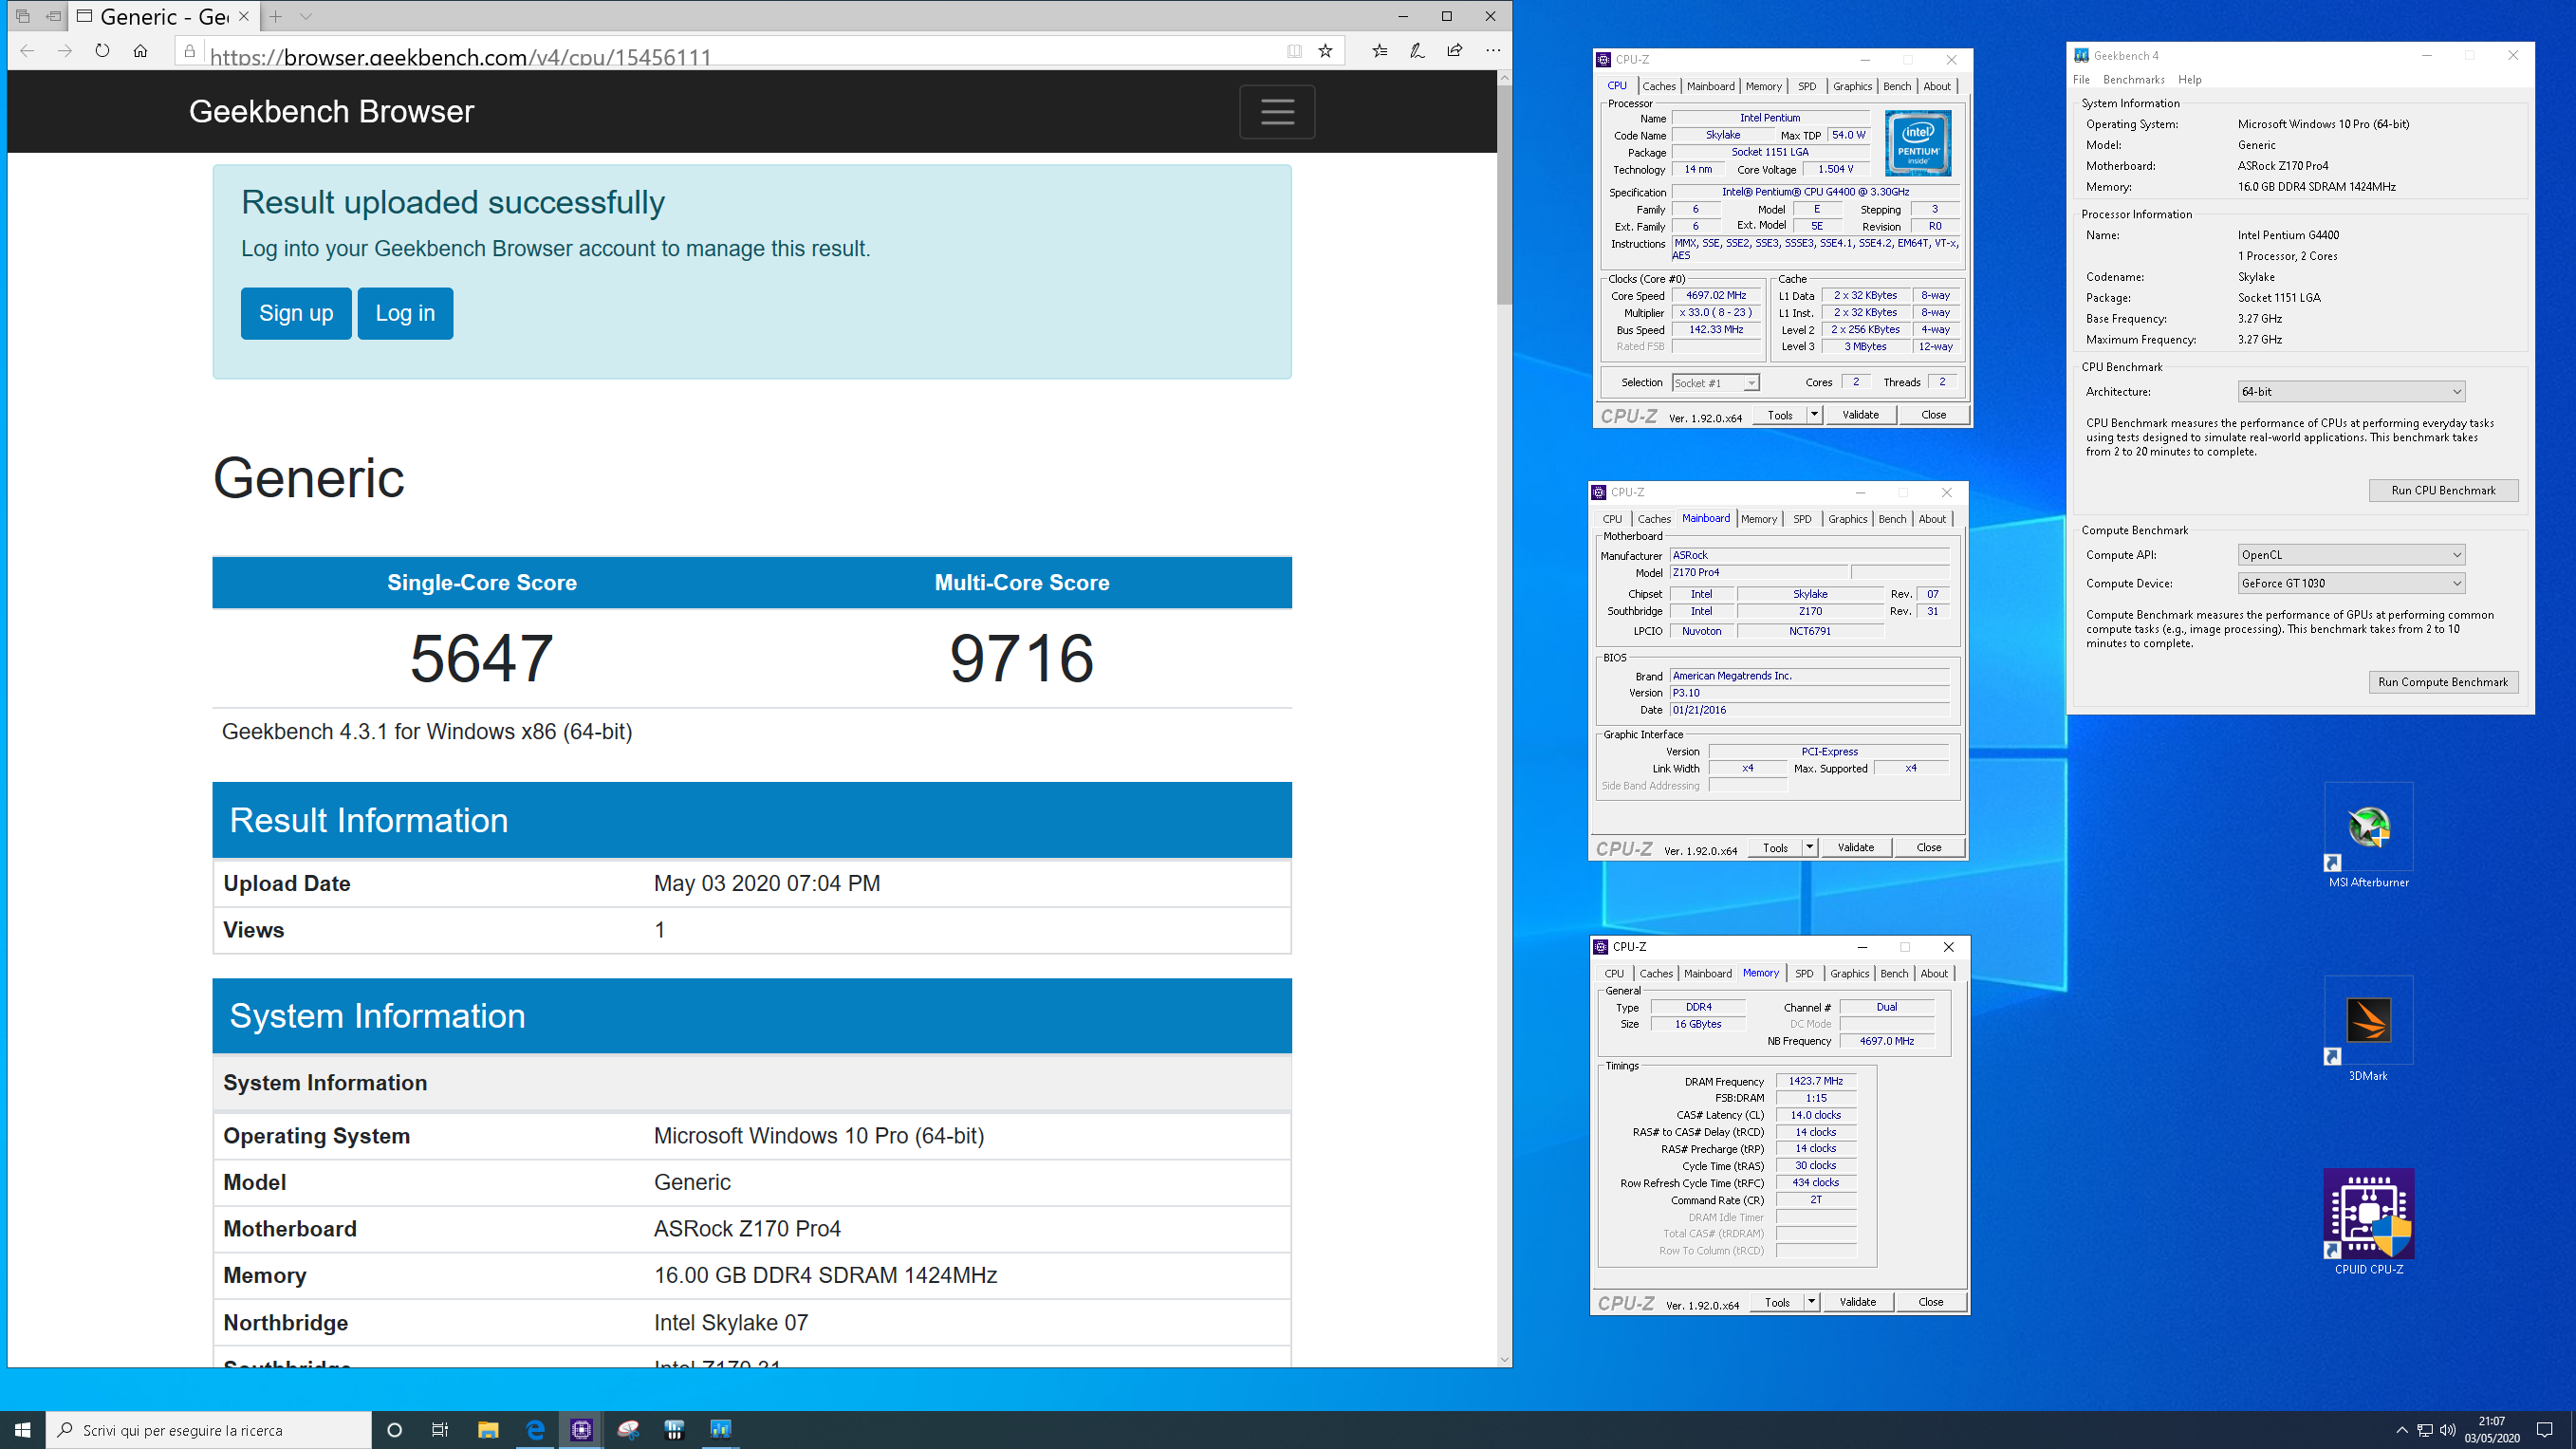Click the multi-core score 9716
This screenshot has height=1449, width=2576.
[1021, 659]
